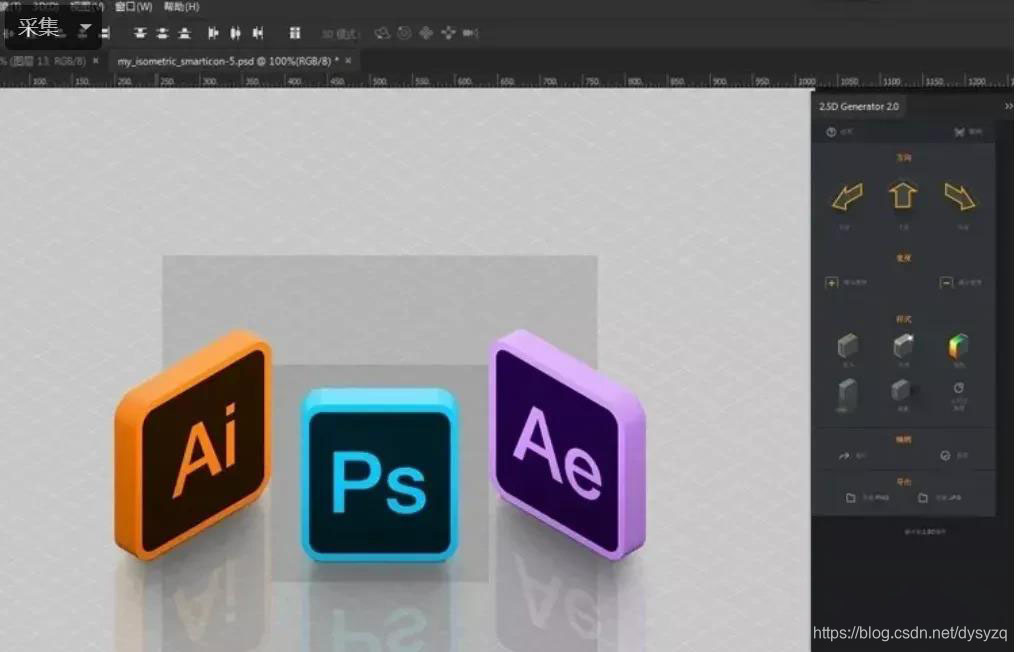Click the upward direction arrow
Image resolution: width=1017 pixels, height=652 pixels.
pos(902,195)
